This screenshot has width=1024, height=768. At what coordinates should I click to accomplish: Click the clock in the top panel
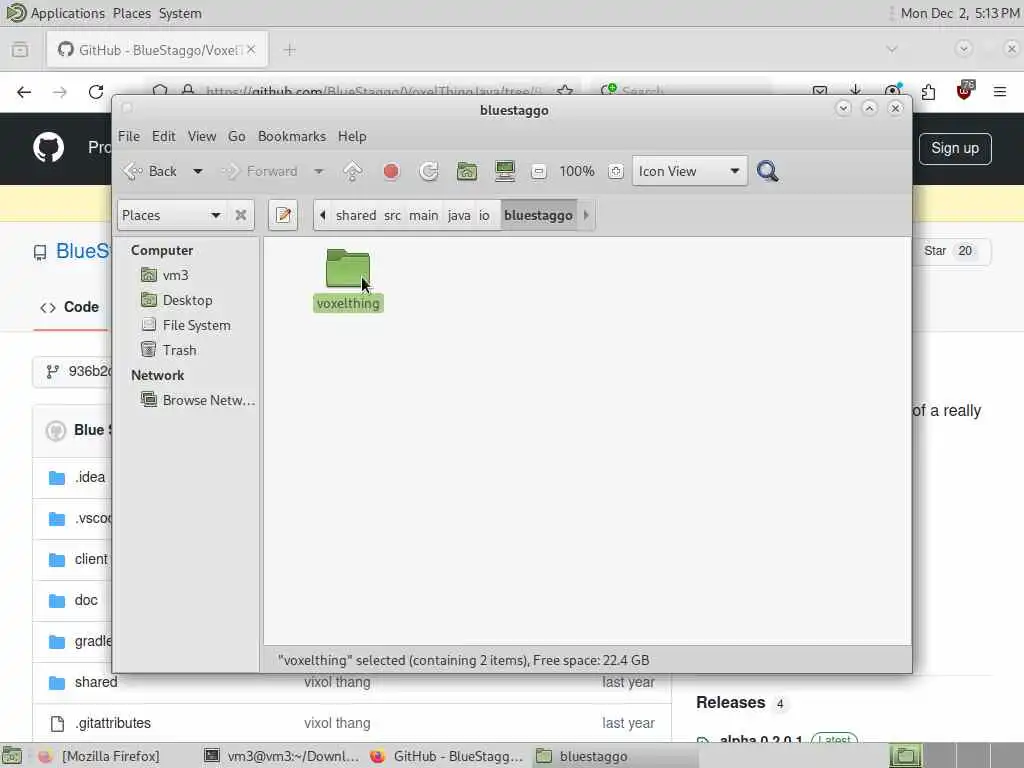coord(959,13)
